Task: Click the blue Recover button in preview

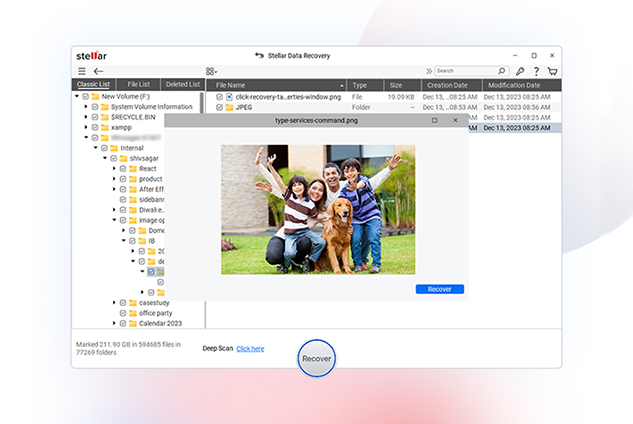Action: (x=439, y=289)
